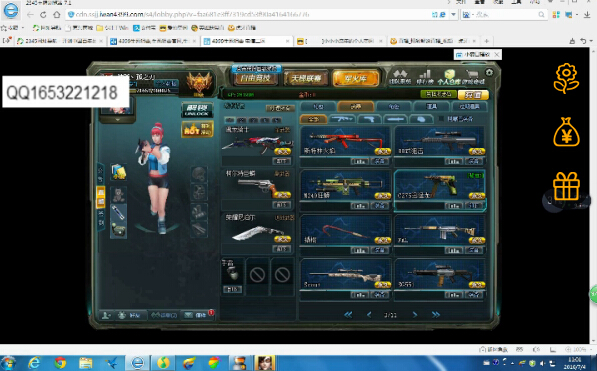Screen dimensions: 597x371
Task: Filter weapons by pistol icon
Action: pyautogui.click(x=369, y=119)
